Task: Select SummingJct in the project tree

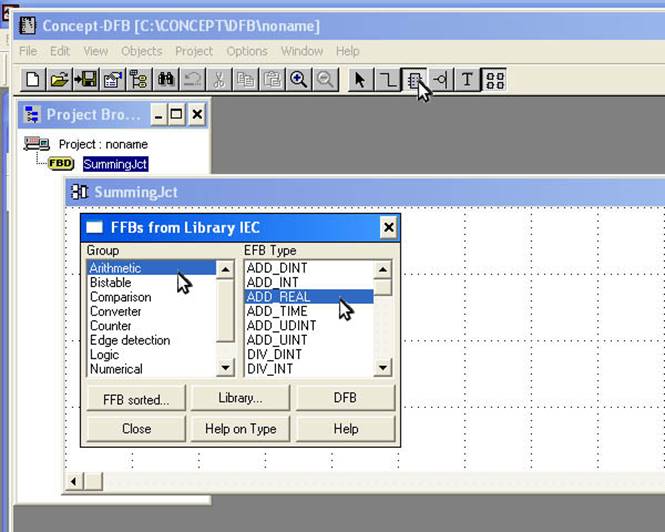Action: (115, 164)
